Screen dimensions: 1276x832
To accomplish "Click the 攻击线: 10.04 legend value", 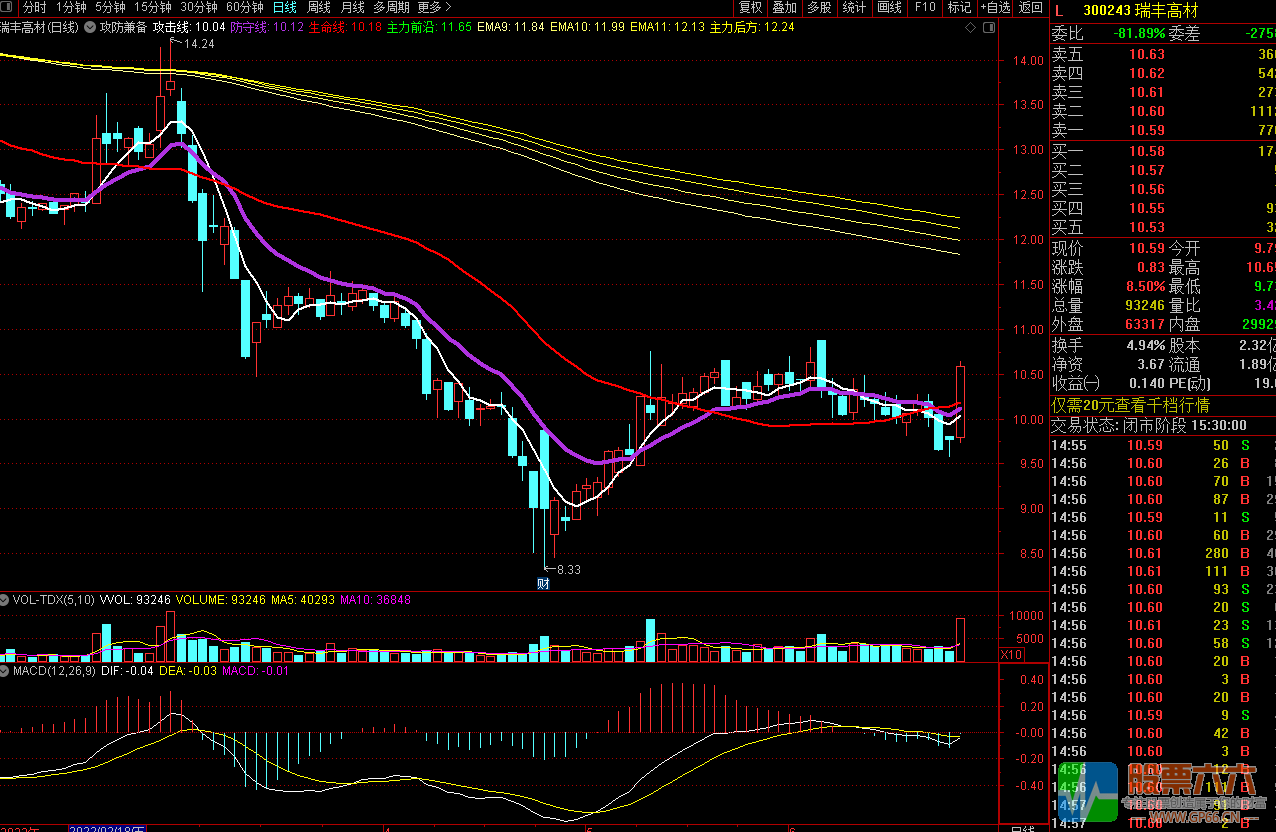I will [188, 27].
